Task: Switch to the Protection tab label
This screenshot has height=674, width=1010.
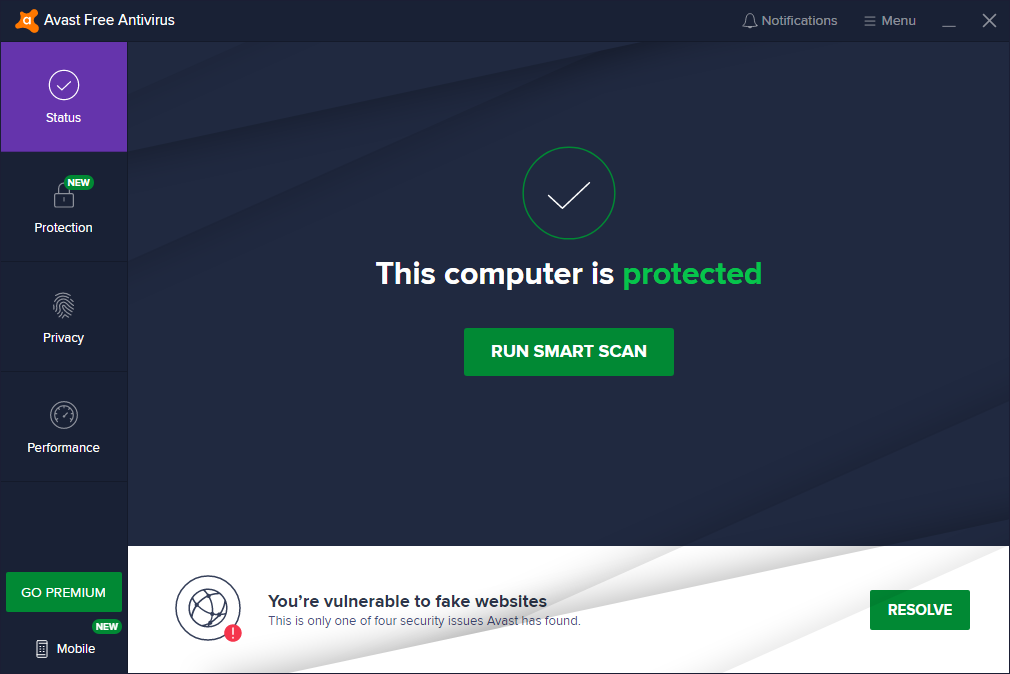Action: click(63, 227)
